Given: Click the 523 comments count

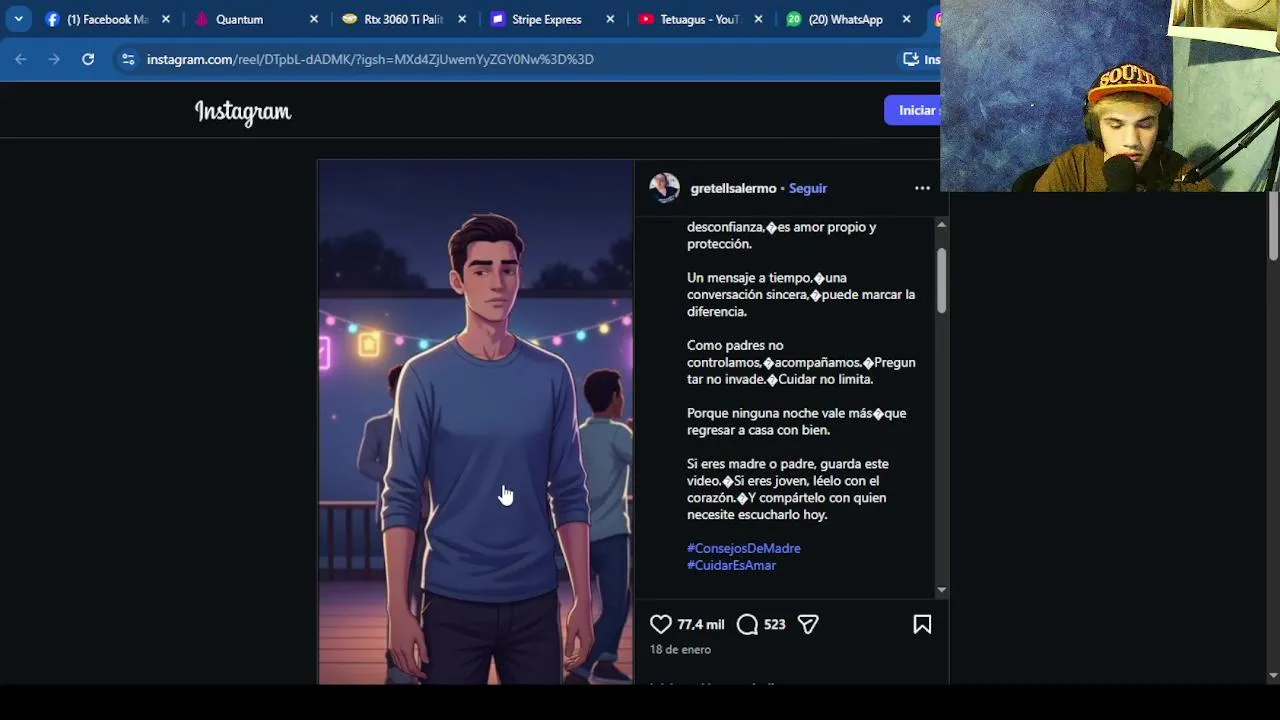Looking at the screenshot, I should click(774, 624).
